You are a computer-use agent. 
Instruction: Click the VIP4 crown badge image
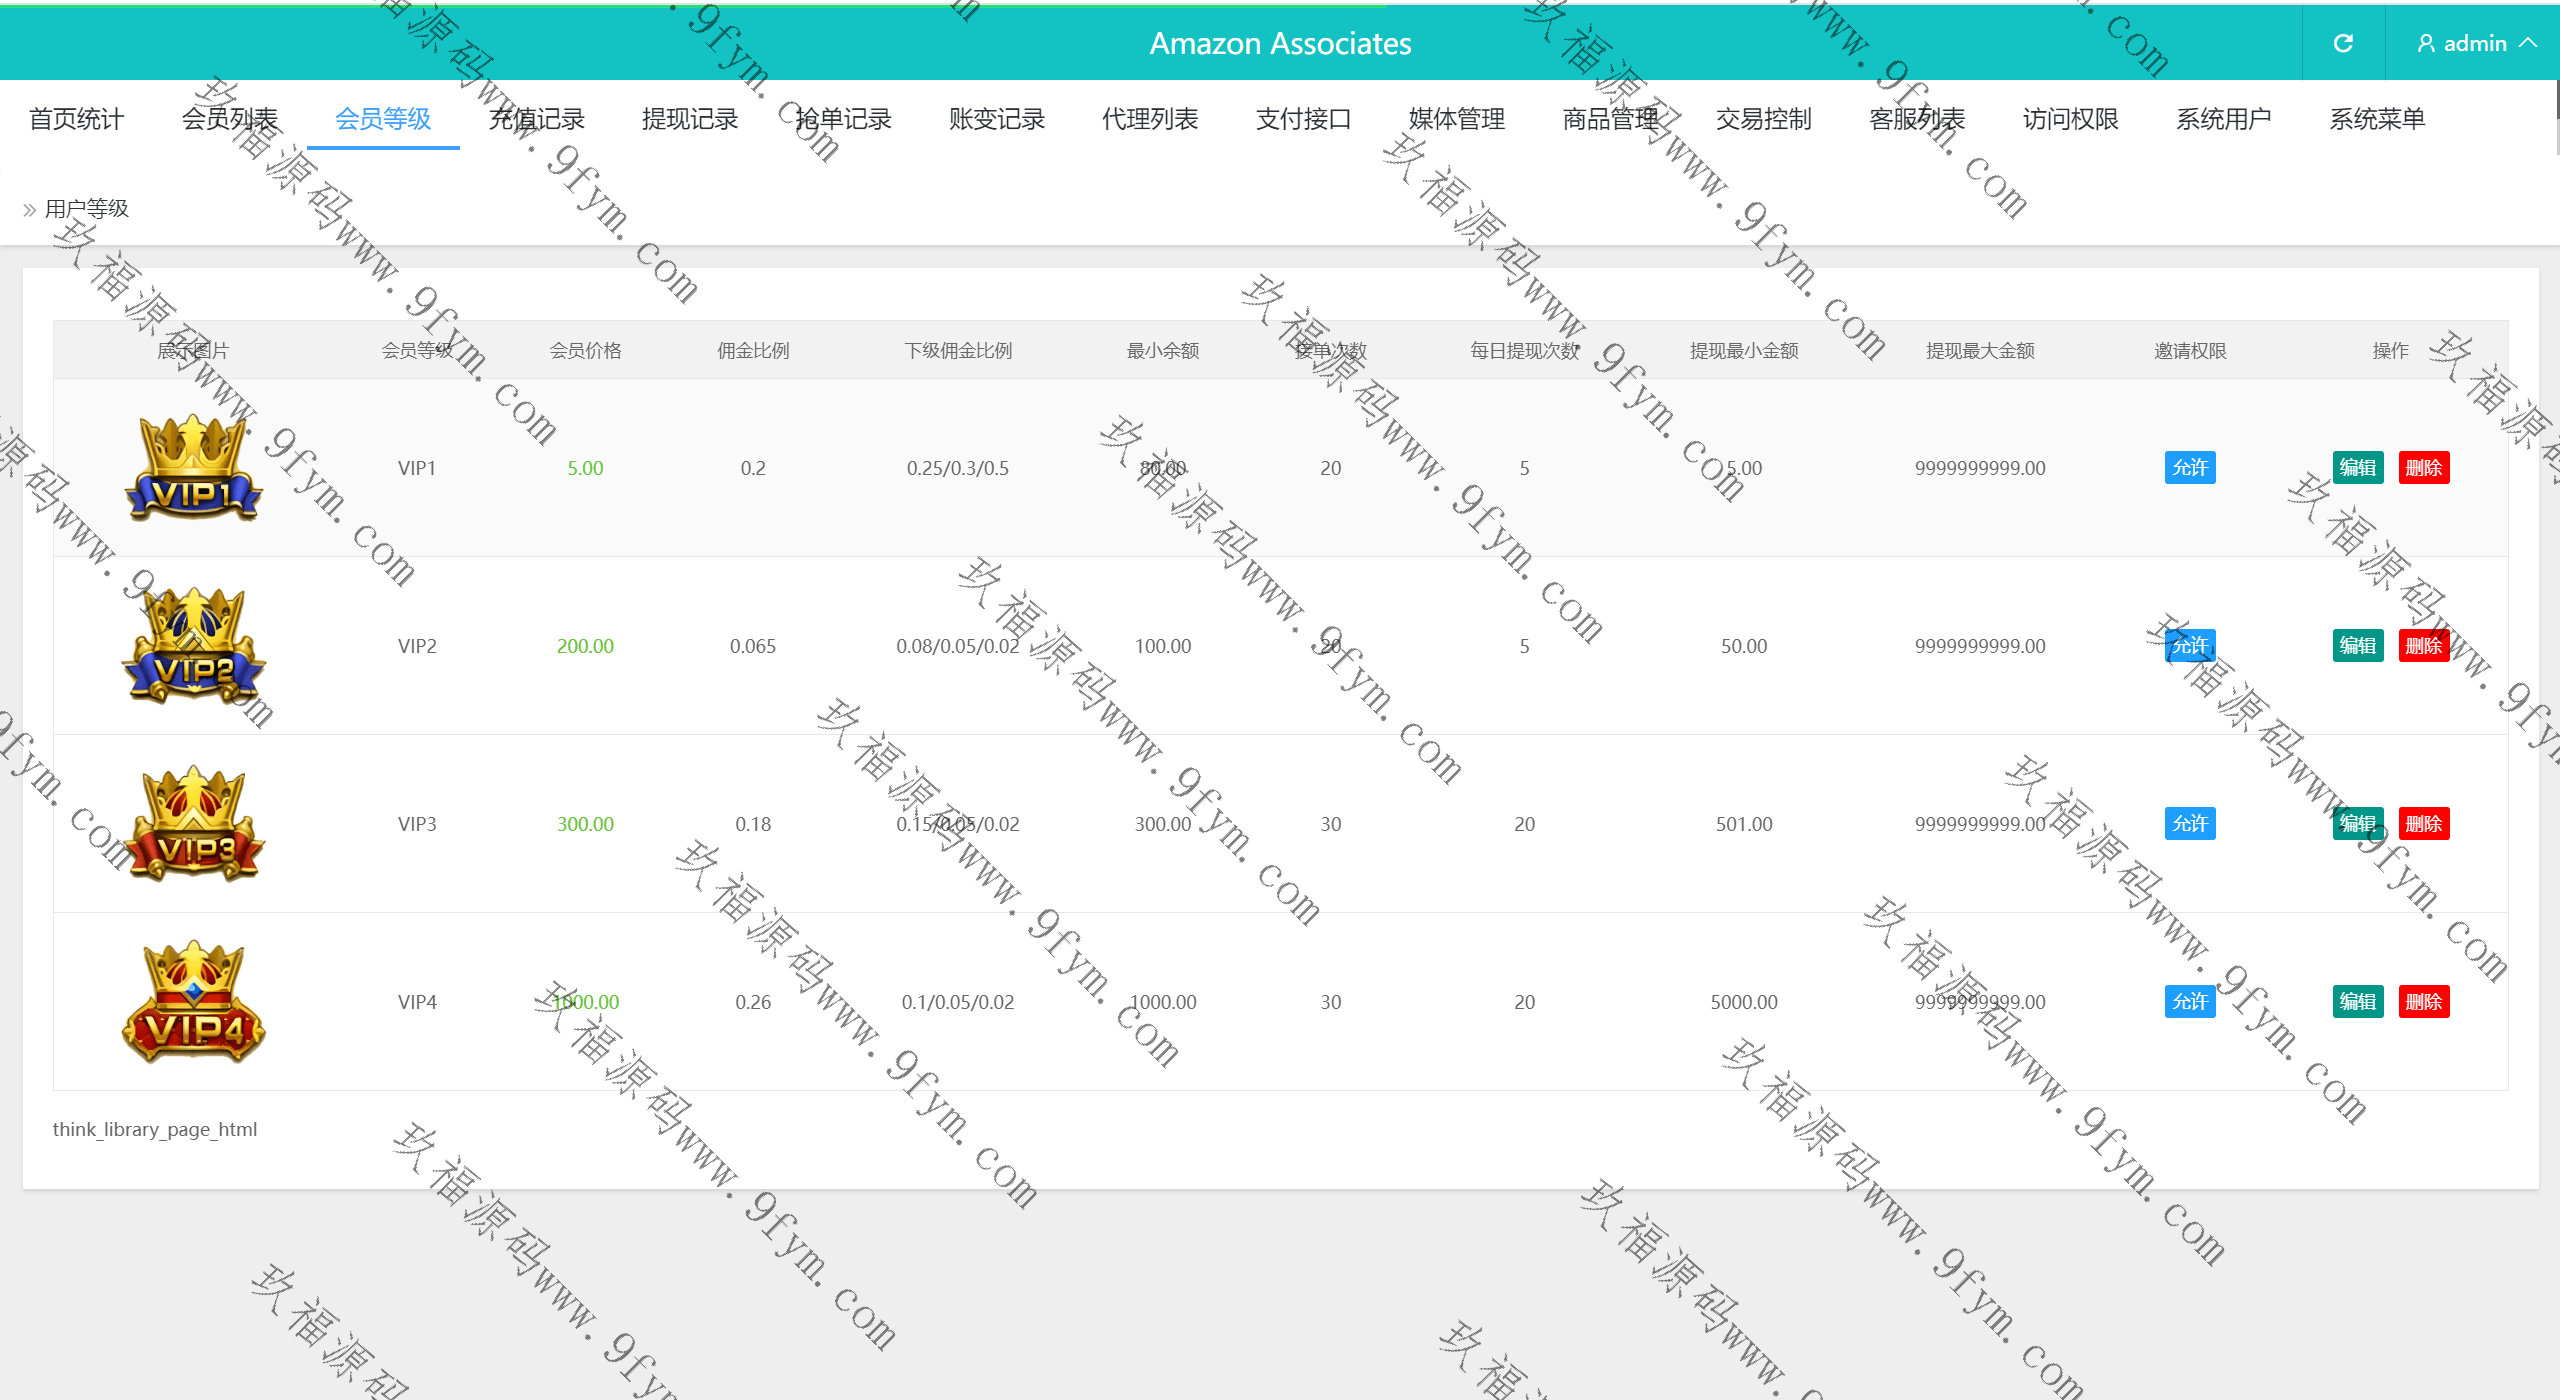pos(193,1002)
